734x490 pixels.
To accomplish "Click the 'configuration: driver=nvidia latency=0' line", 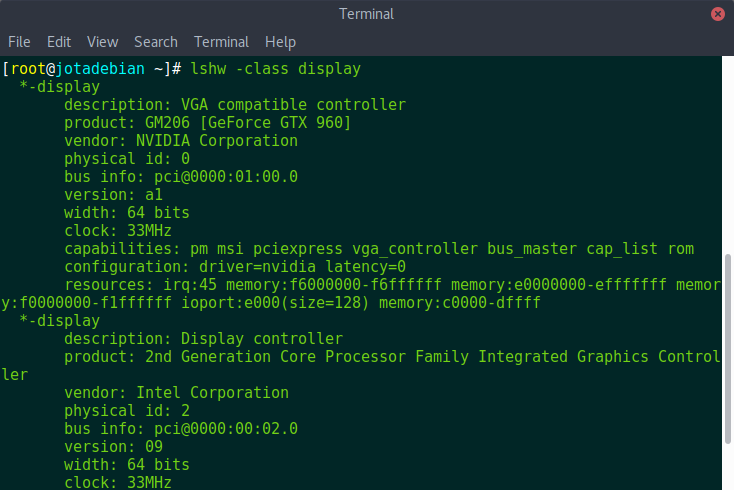I will click(235, 267).
